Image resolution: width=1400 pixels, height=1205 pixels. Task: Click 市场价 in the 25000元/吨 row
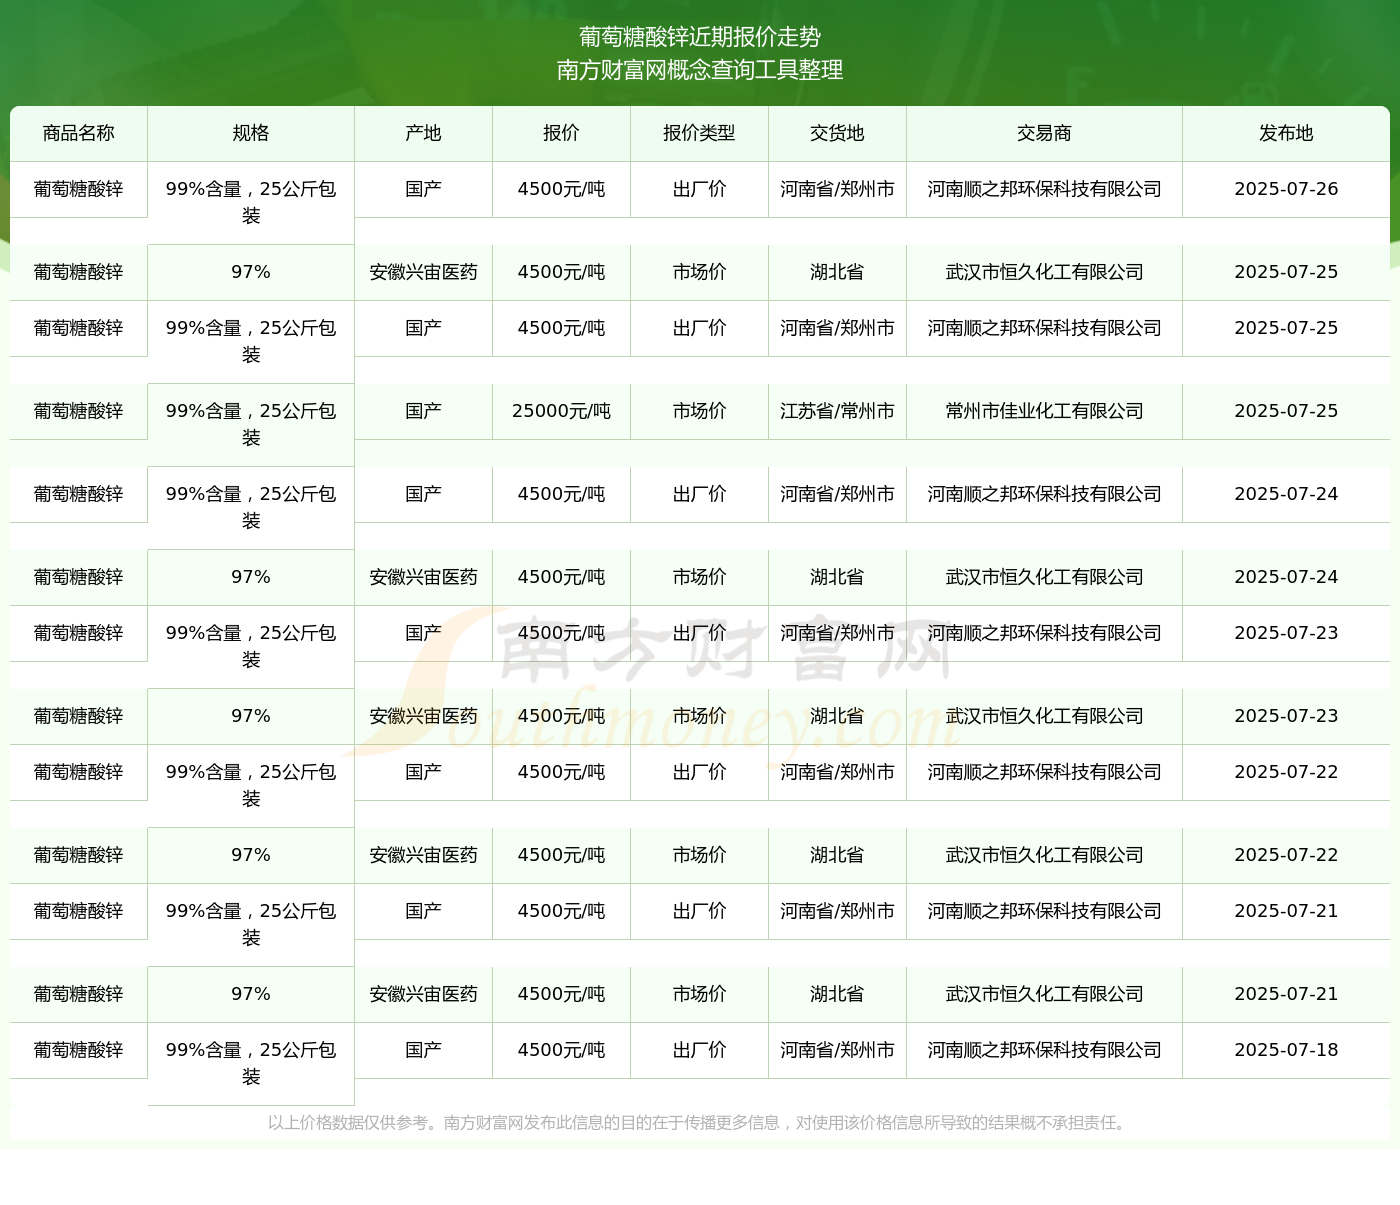coord(699,411)
